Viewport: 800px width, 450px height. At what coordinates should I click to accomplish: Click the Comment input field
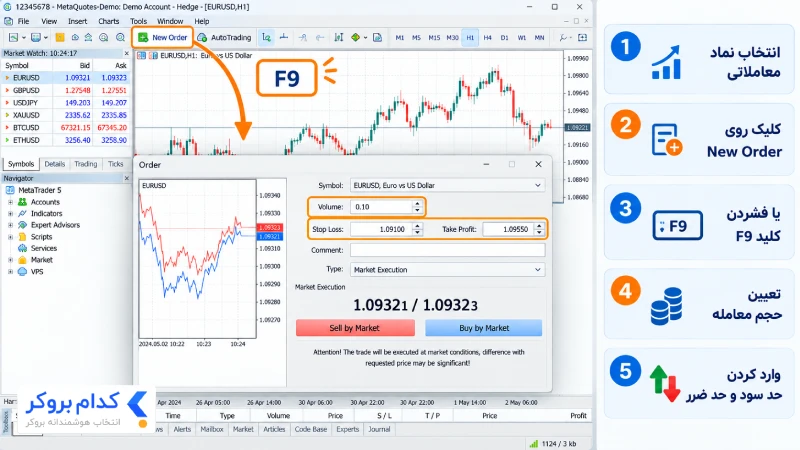tap(447, 250)
